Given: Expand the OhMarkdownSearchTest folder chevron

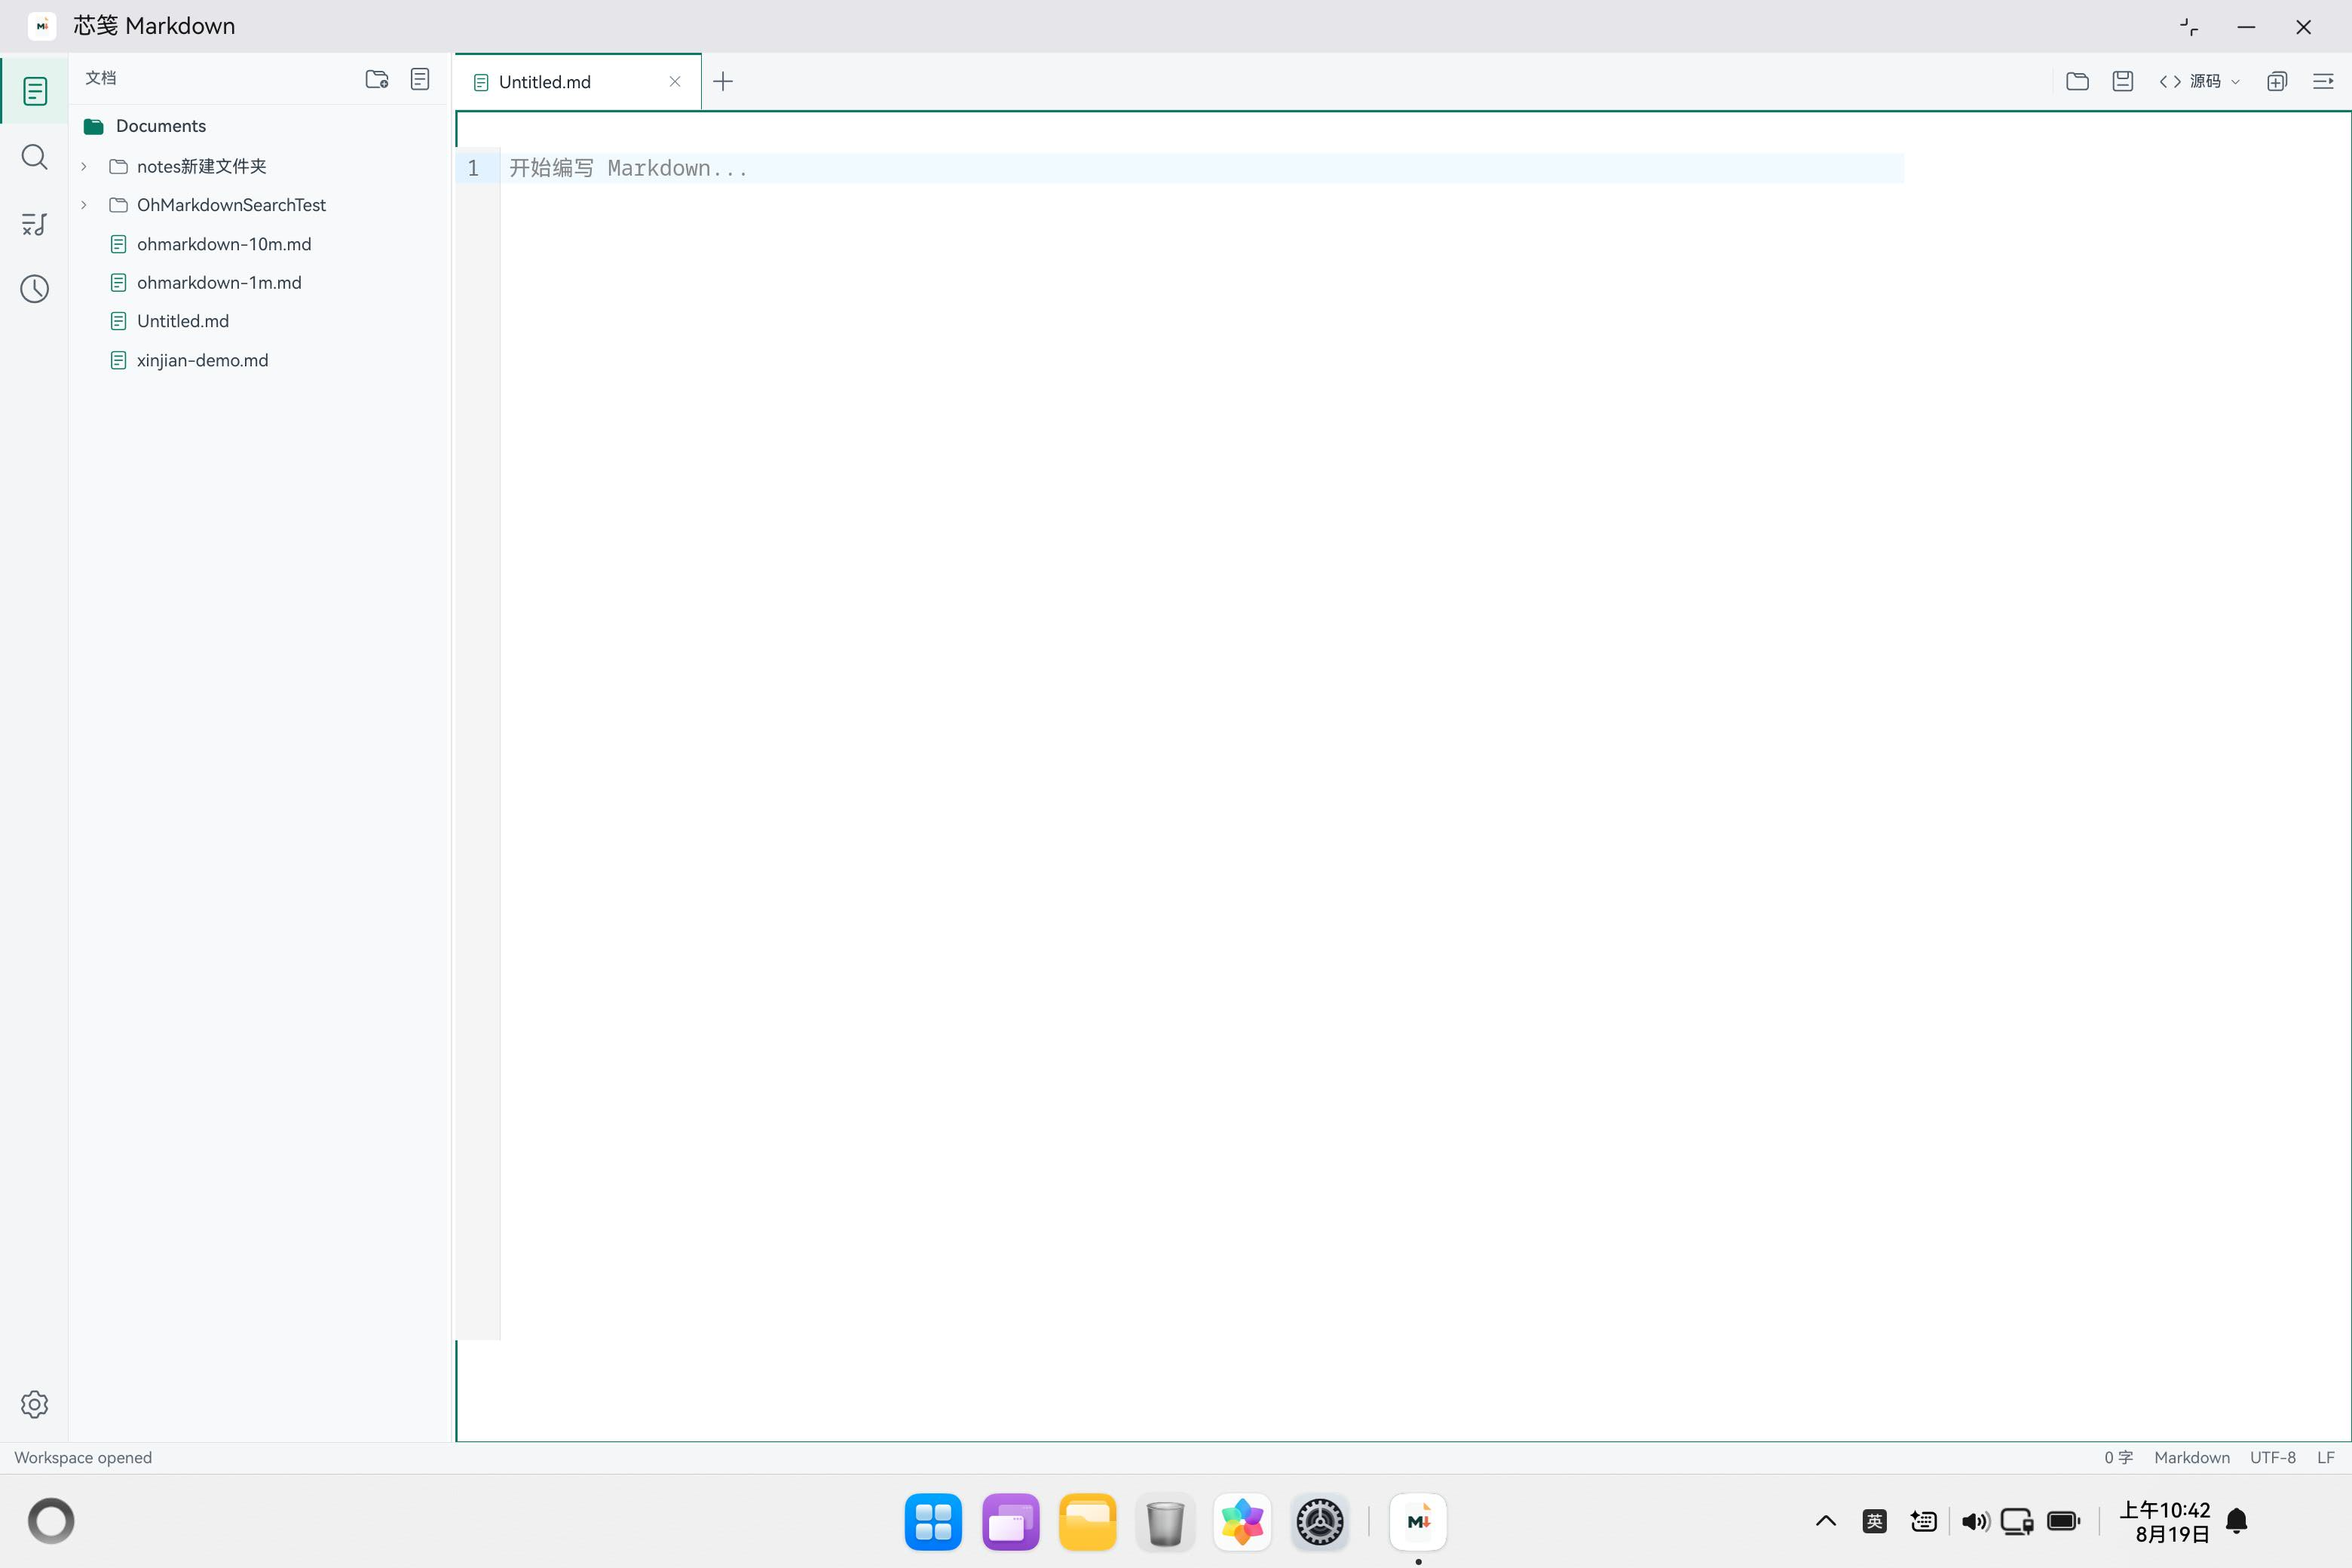Looking at the screenshot, I should pos(84,205).
